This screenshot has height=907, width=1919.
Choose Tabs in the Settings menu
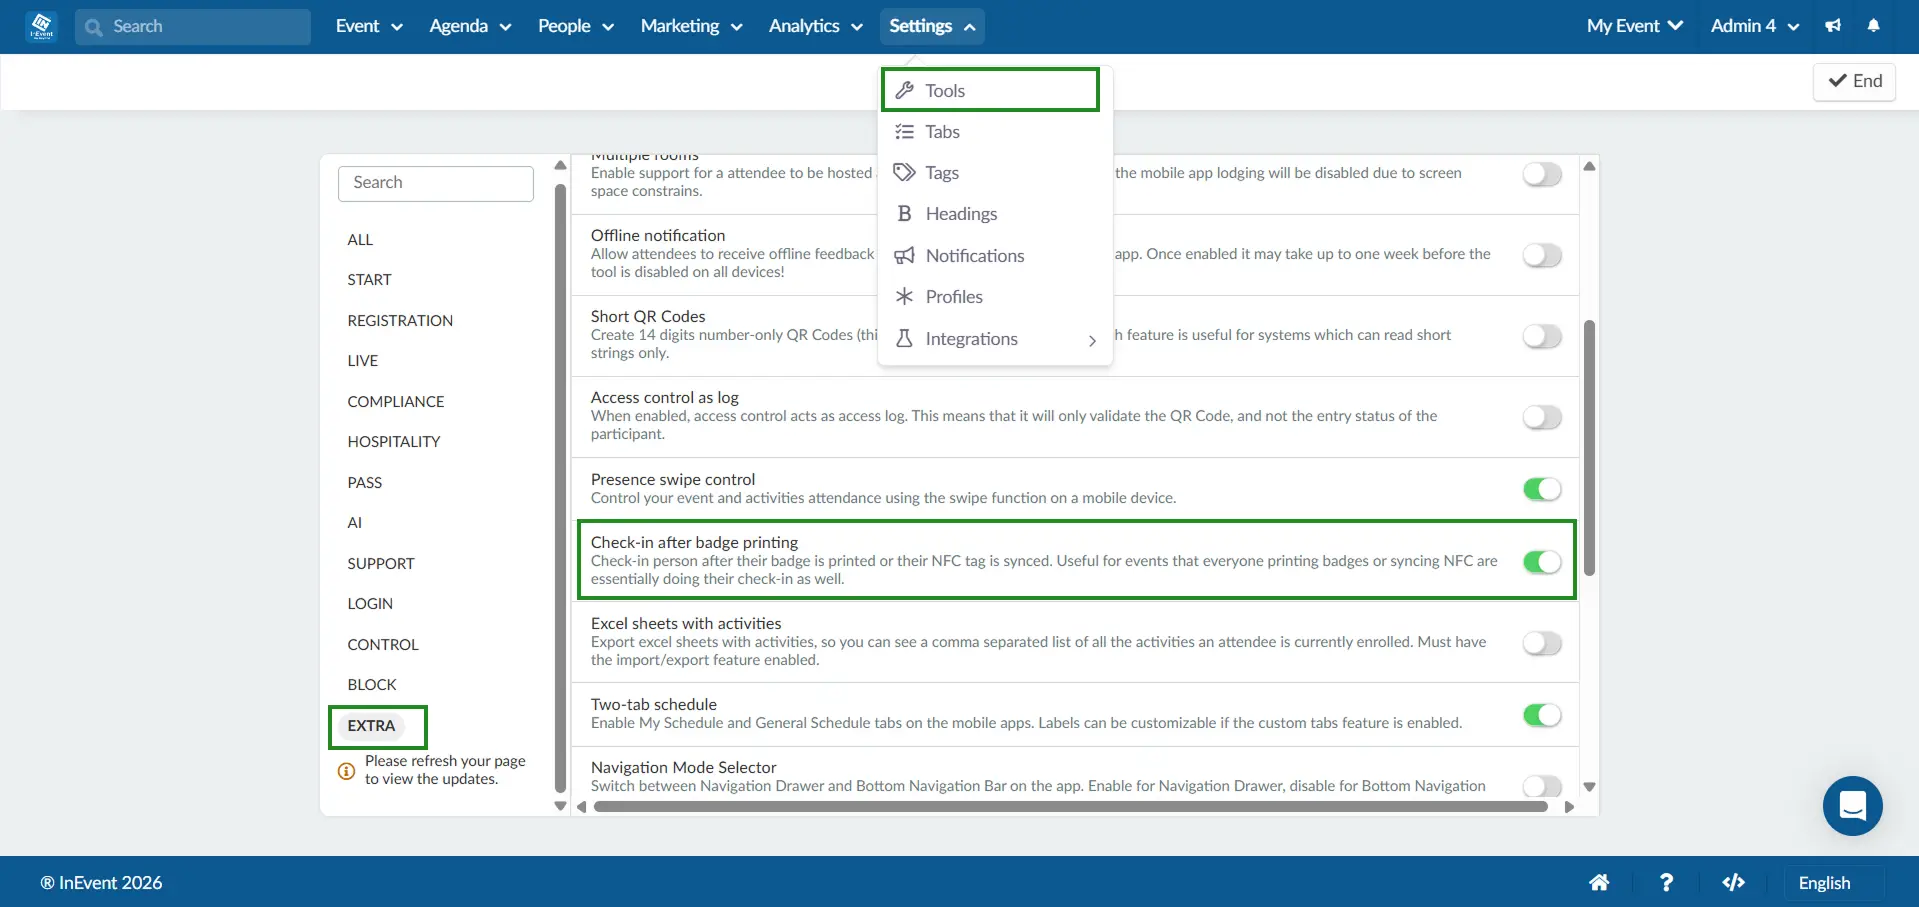click(995, 132)
